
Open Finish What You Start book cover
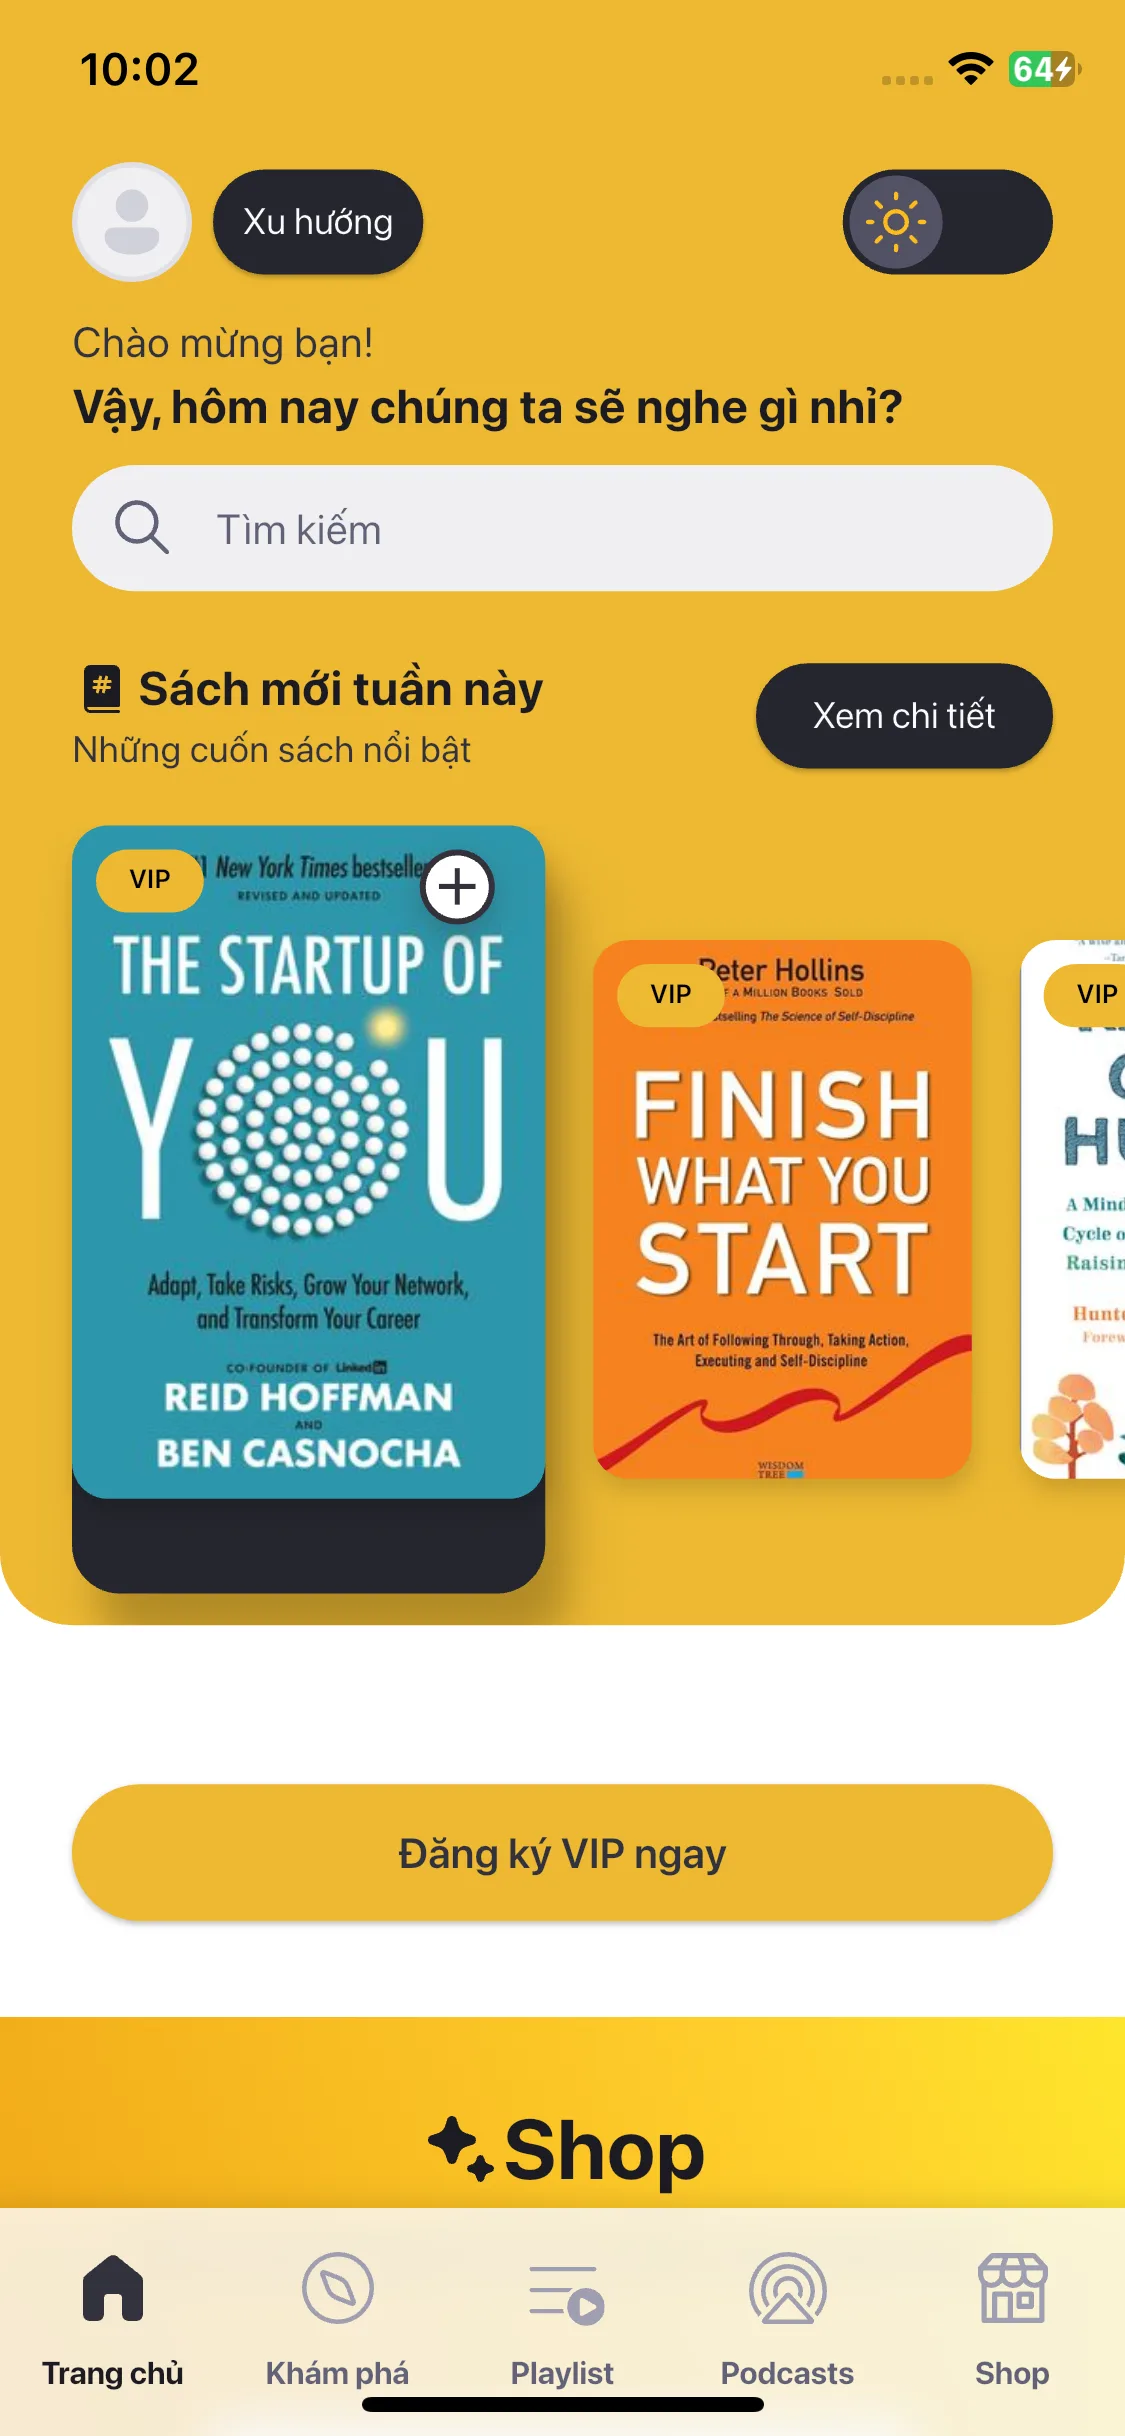tap(782, 1209)
